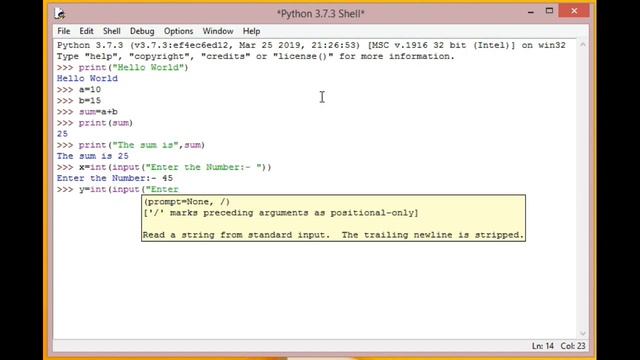The width and height of the screenshot is (640, 360).
Task: Open the Shell menu
Action: click(111, 31)
